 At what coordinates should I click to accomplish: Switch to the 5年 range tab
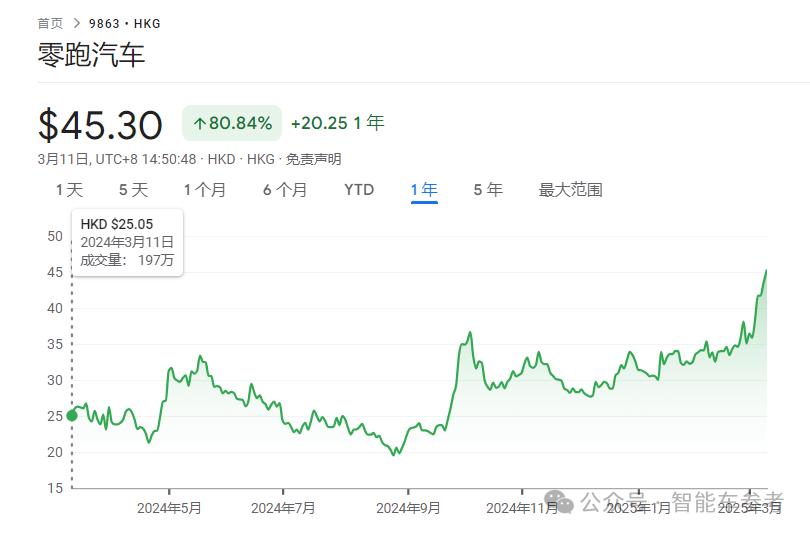[488, 190]
